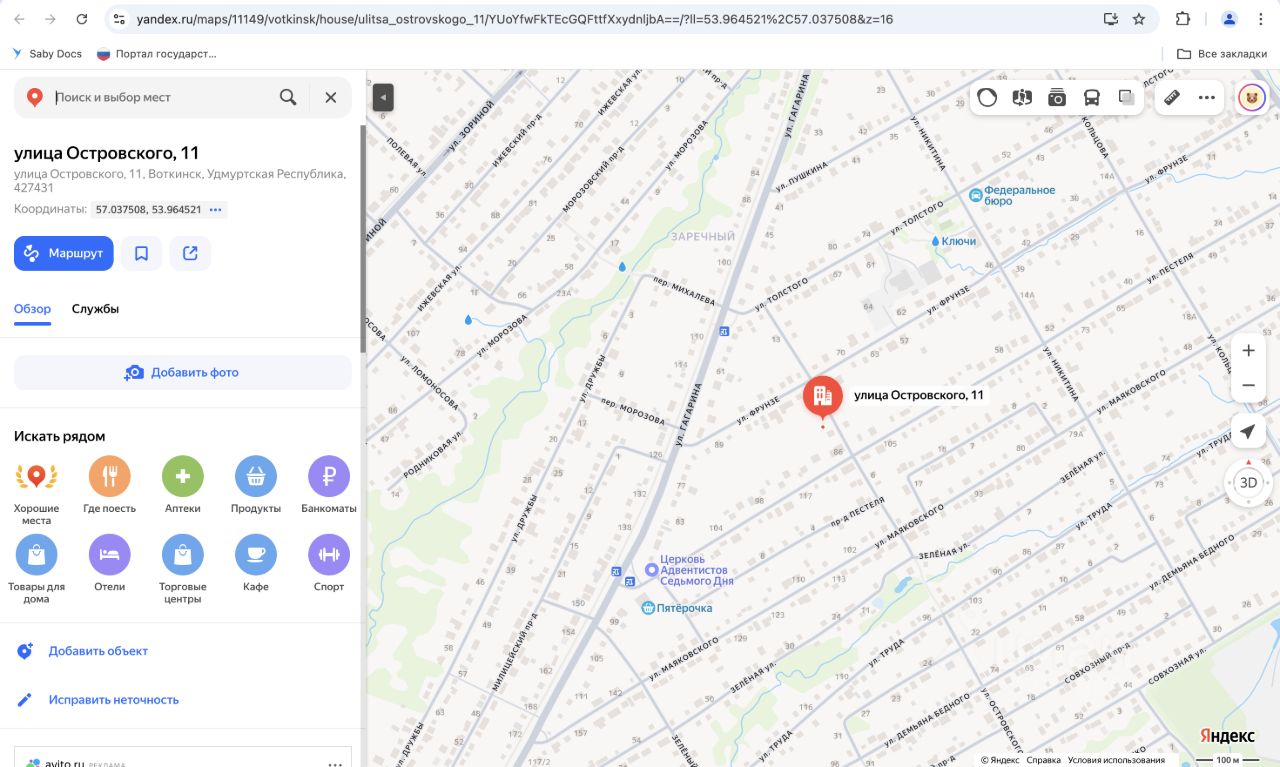Click the Добавить объект link
This screenshot has height=767, width=1280.
[98, 651]
